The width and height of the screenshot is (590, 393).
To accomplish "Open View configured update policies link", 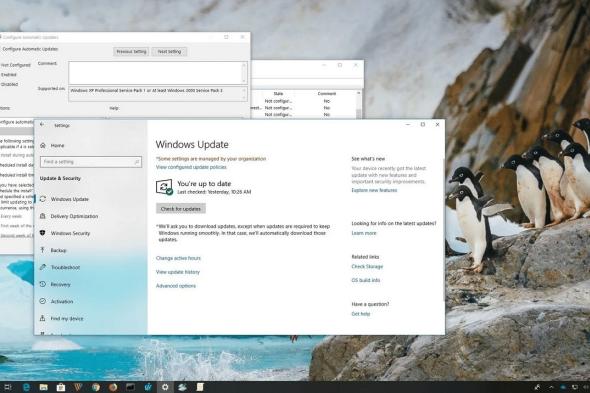I will (x=191, y=167).
